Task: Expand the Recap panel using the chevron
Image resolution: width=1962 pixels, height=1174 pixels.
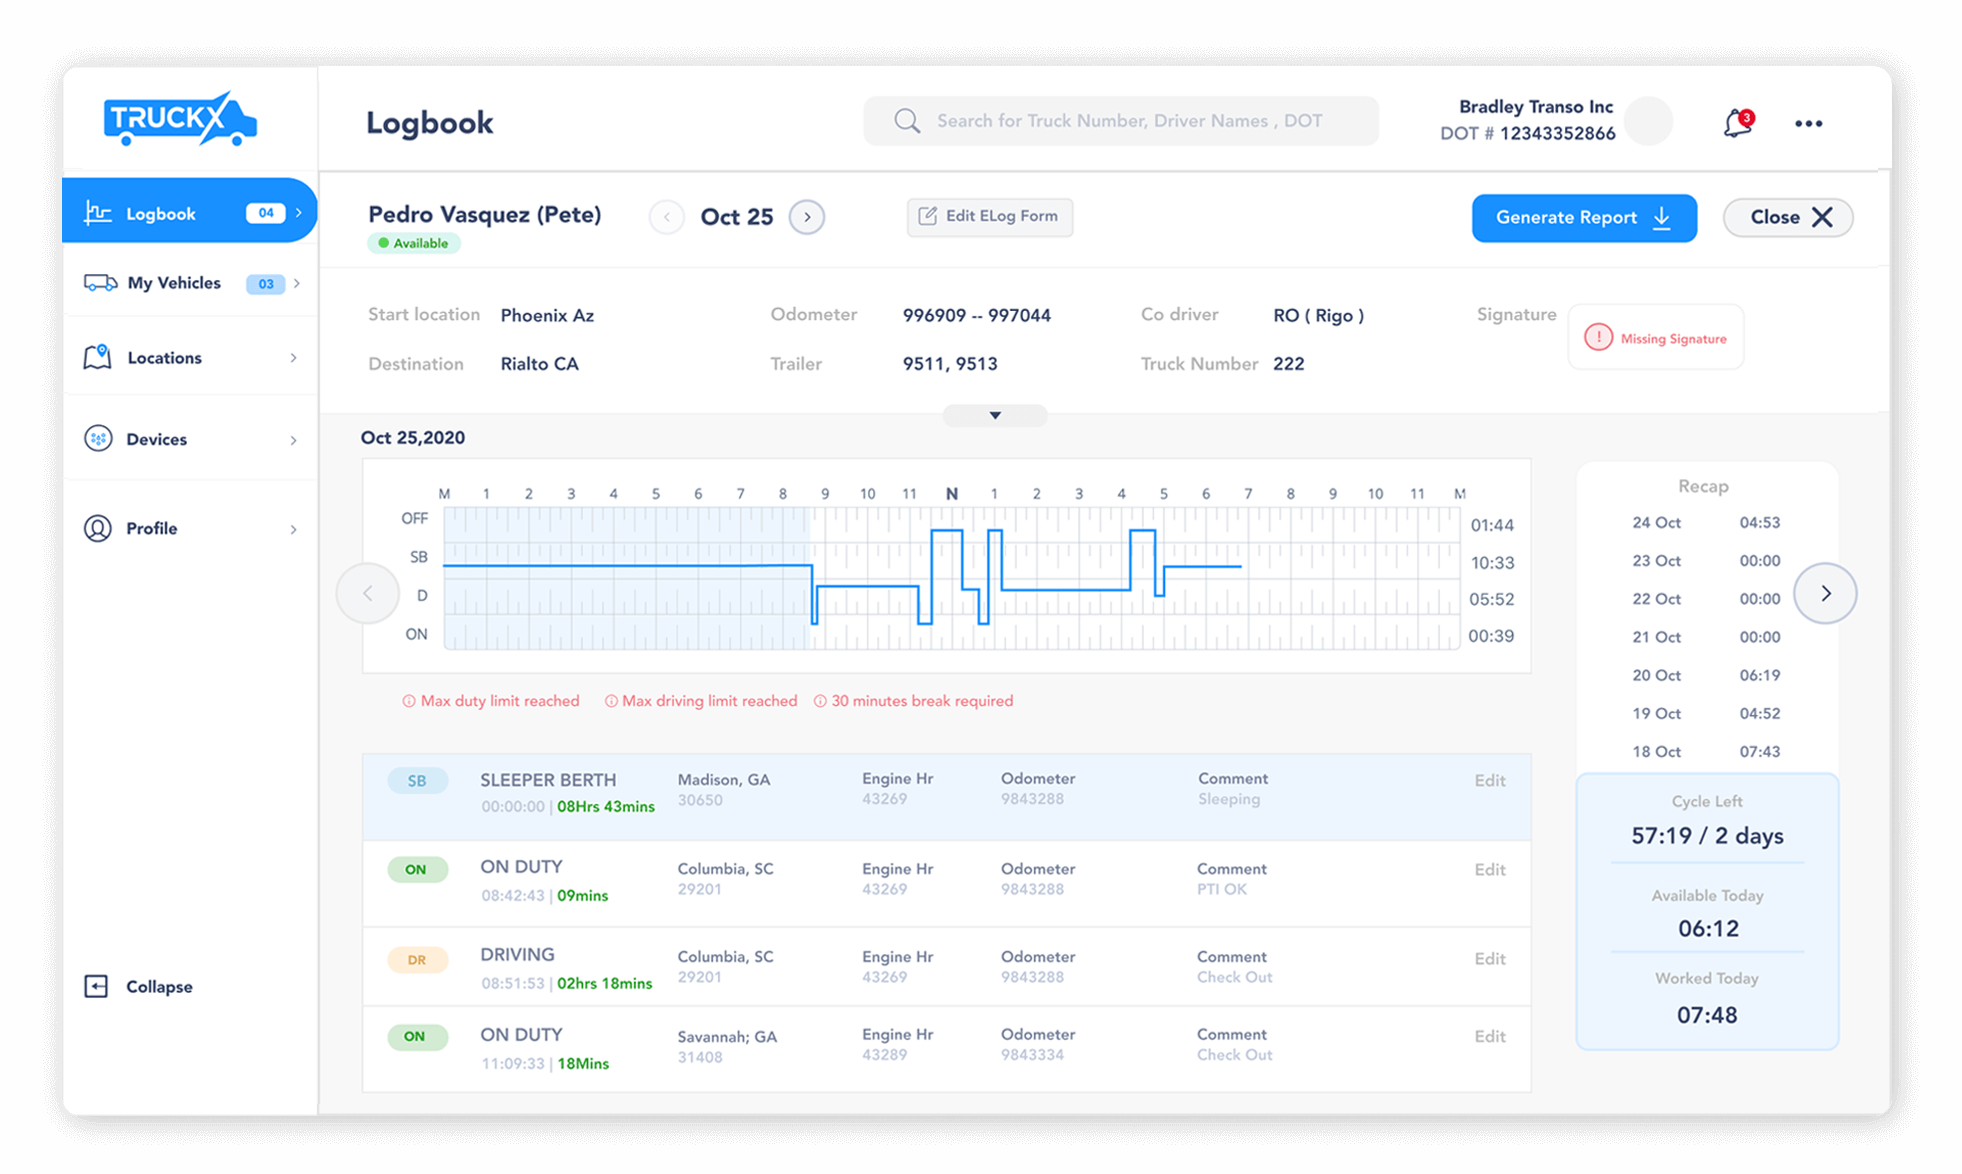Action: coord(1828,593)
